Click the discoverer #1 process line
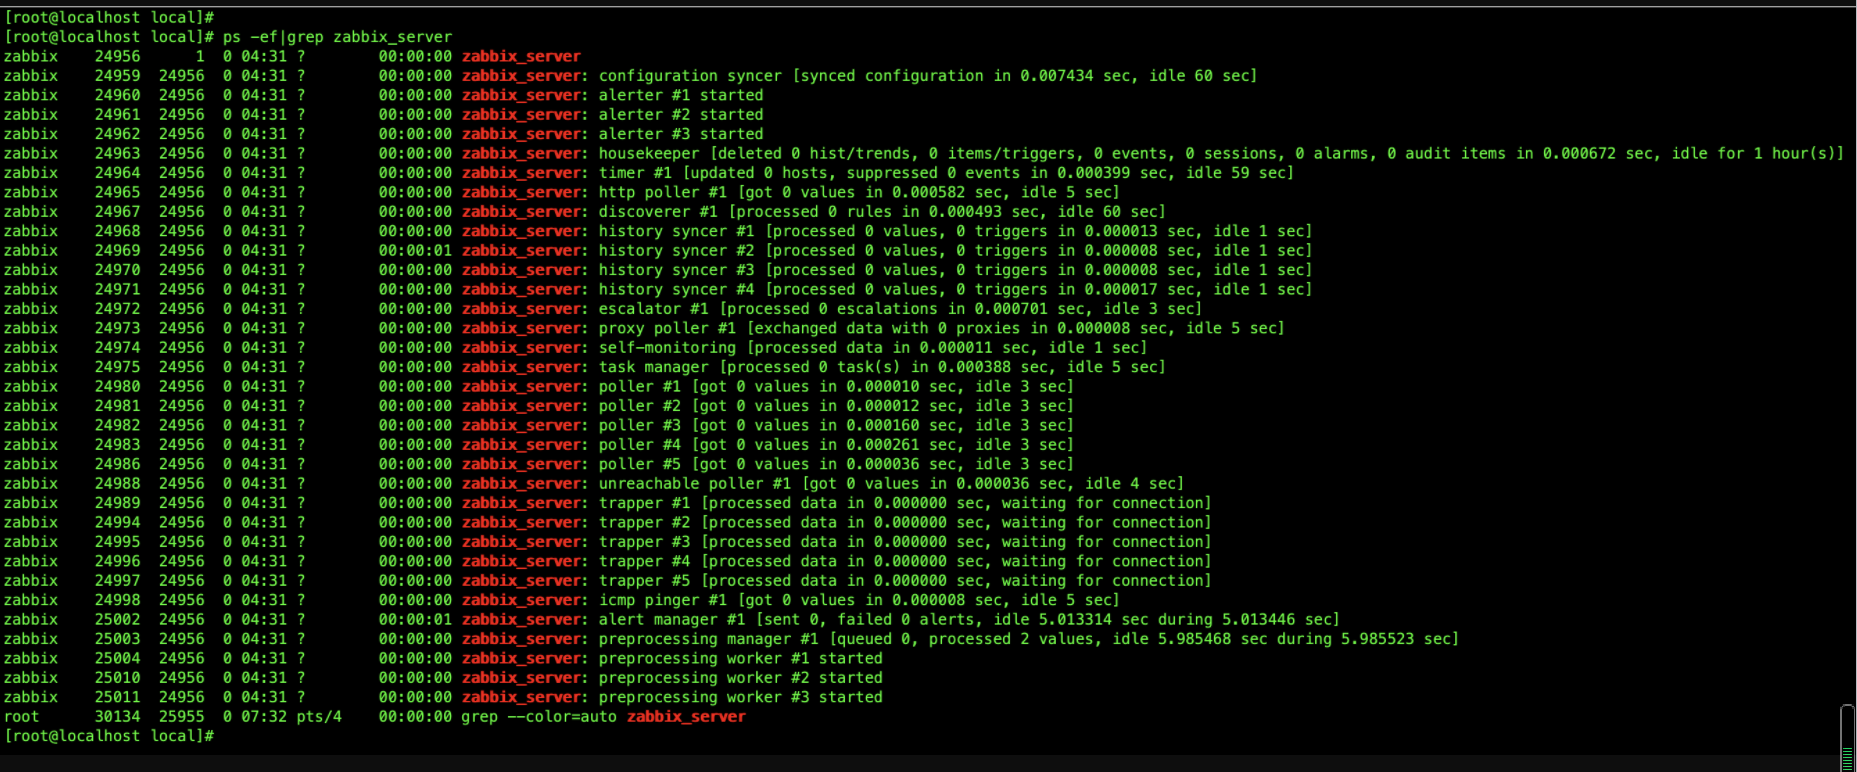This screenshot has width=1857, height=772. point(584,211)
